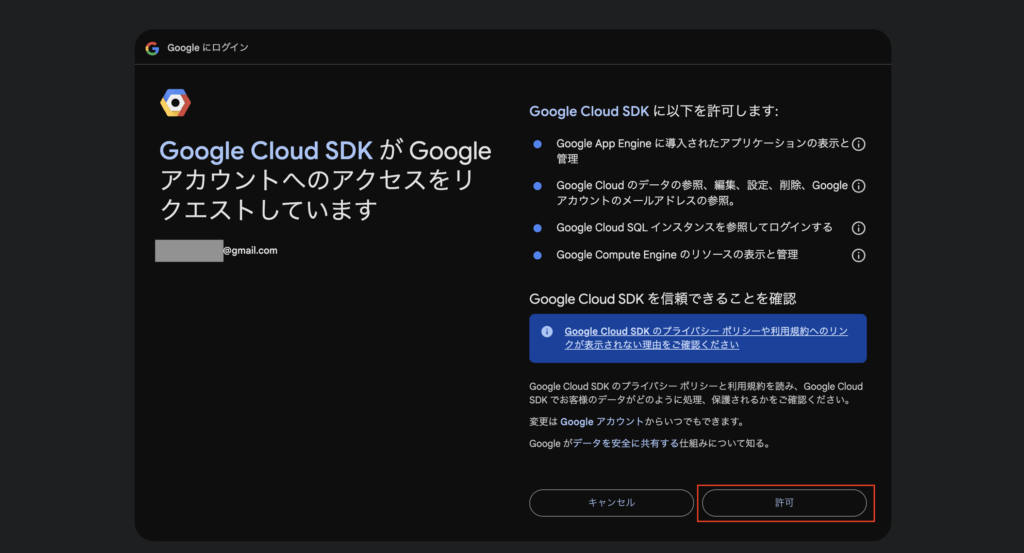Click "Google Cloud SDK" in the permissions heading
Viewport: 1024px width, 553px height.
[589, 111]
